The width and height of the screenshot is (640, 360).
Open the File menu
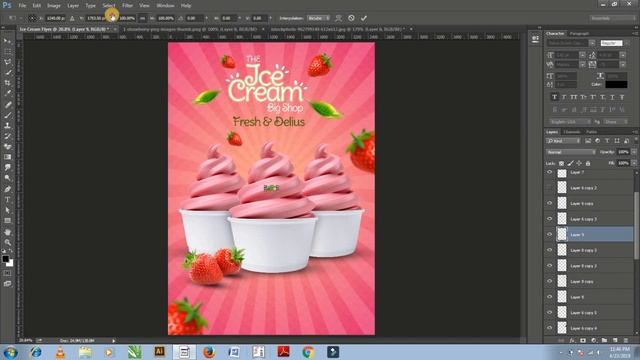click(22, 6)
